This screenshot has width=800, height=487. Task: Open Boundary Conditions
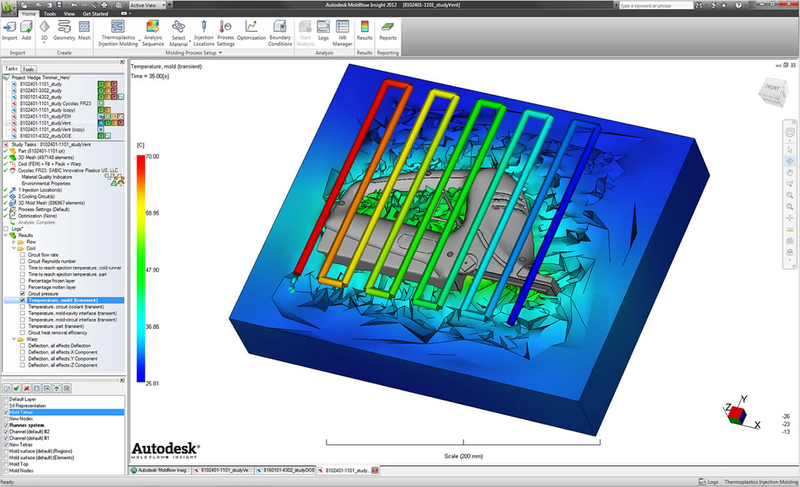pyautogui.click(x=280, y=33)
